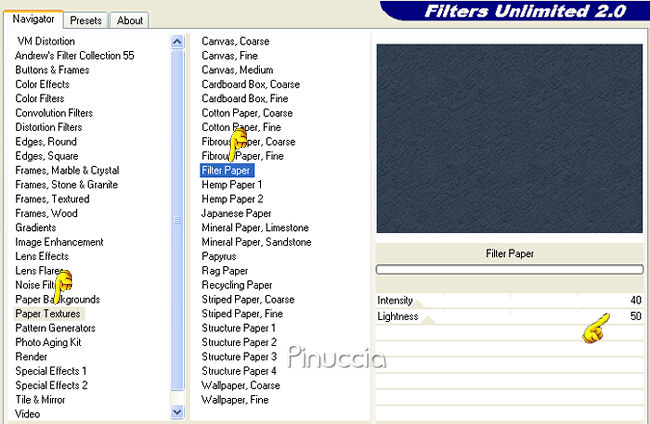Select Photo Aging Kit category
The image size is (650, 424).
click(x=48, y=342)
